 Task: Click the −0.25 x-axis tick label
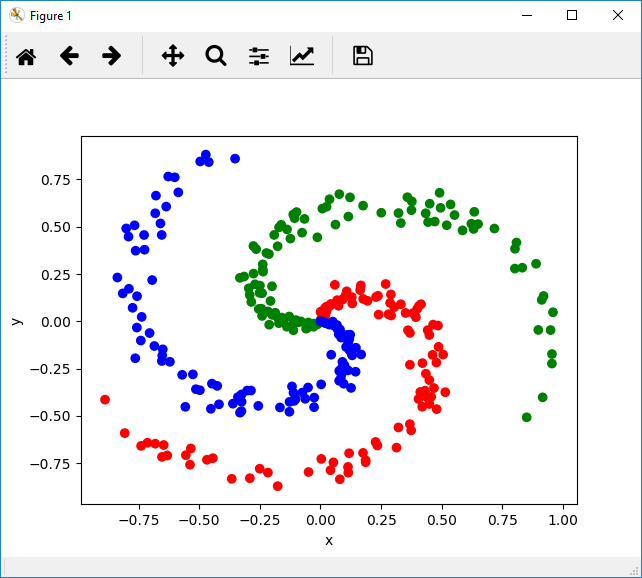click(260, 520)
